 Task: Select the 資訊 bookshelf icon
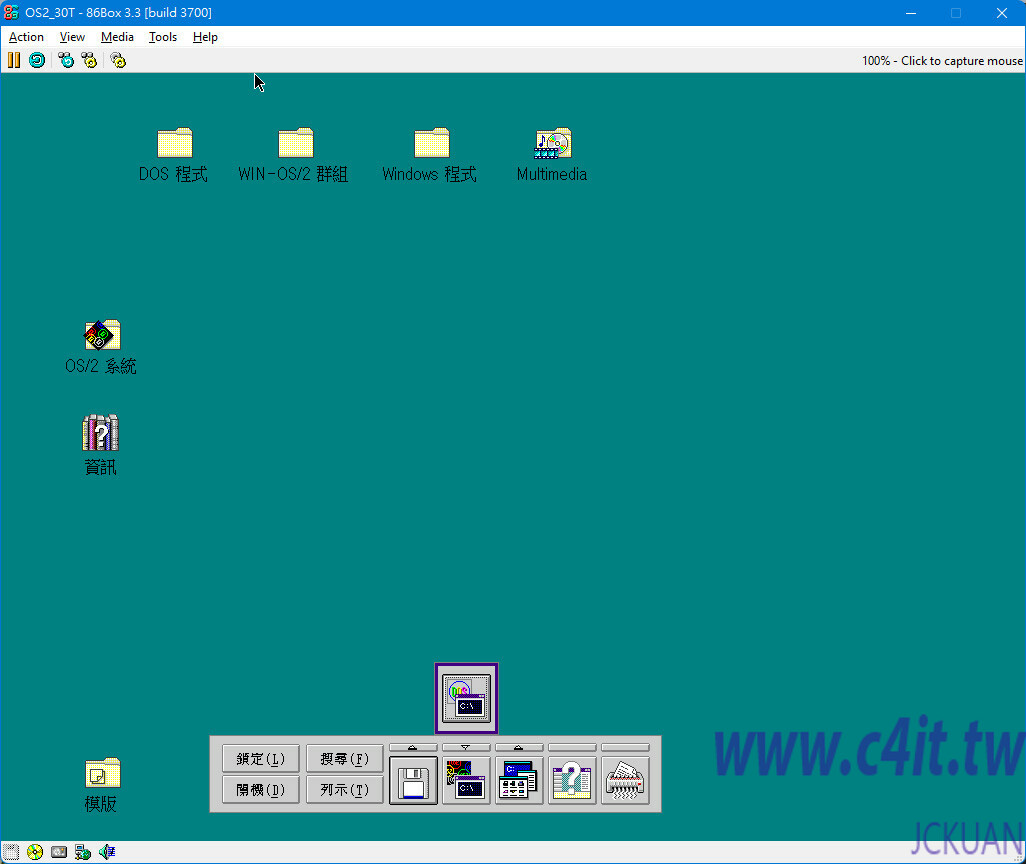click(100, 432)
